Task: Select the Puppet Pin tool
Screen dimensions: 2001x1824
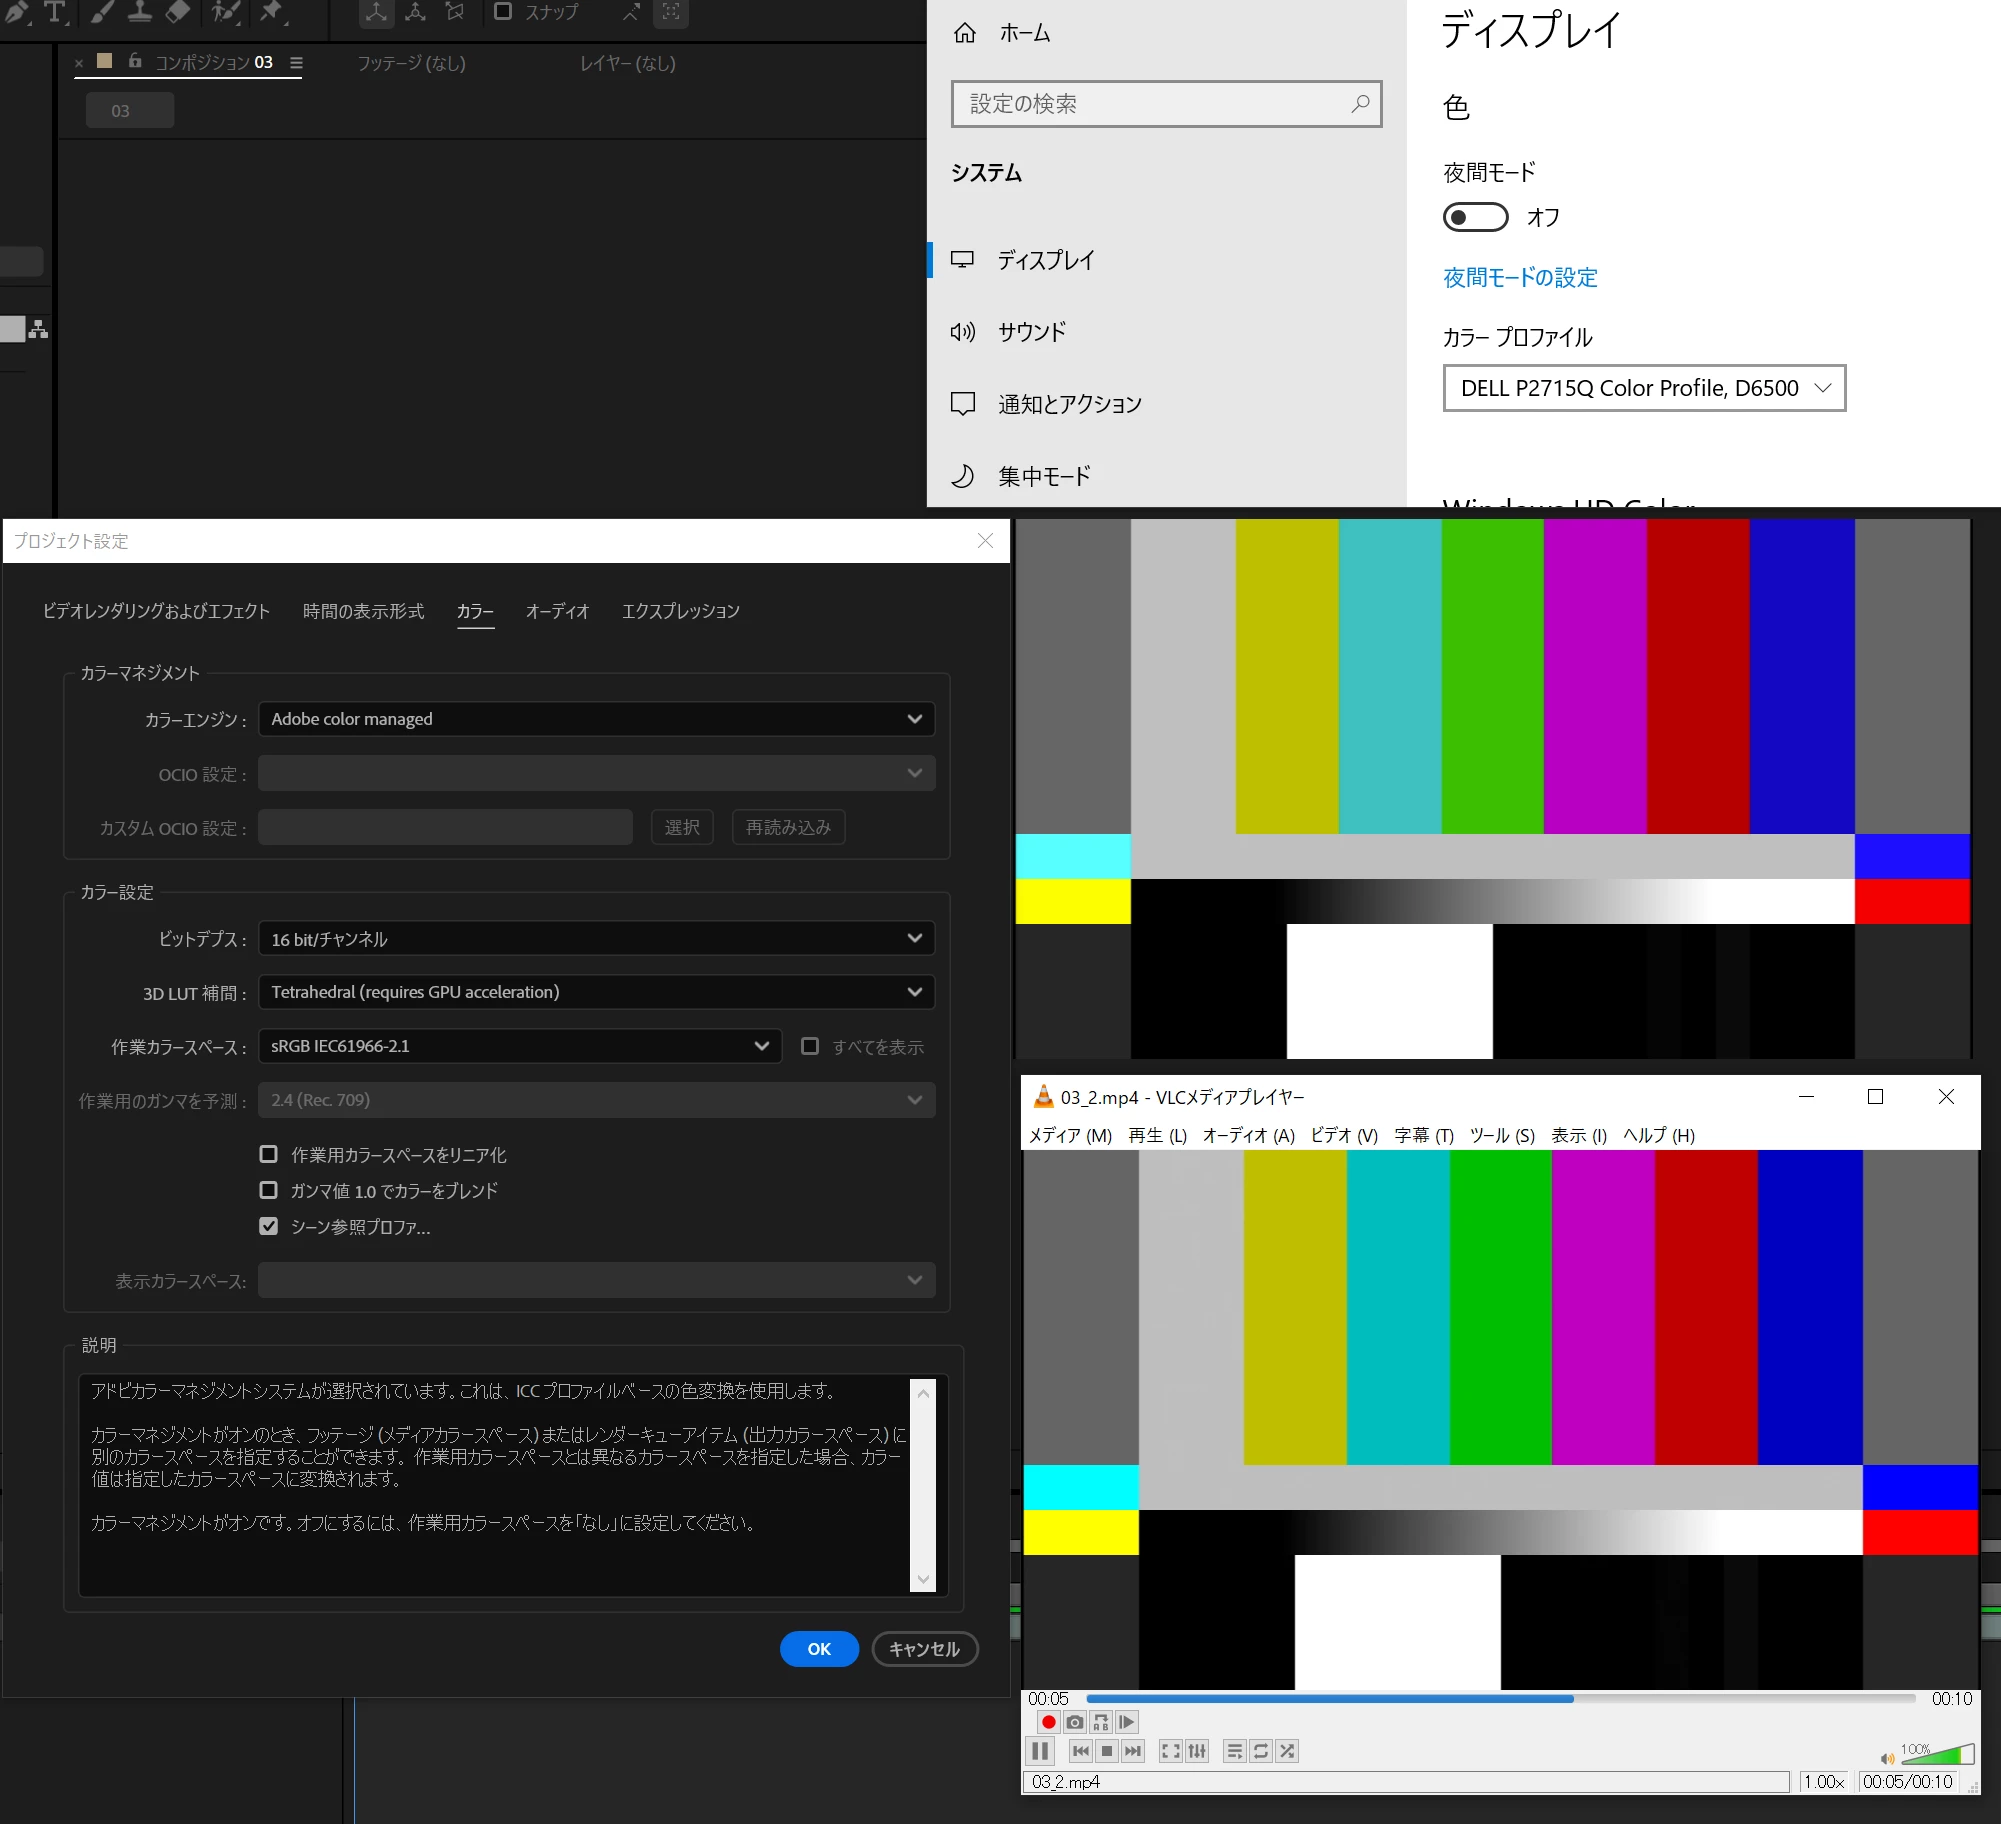Action: (x=271, y=12)
